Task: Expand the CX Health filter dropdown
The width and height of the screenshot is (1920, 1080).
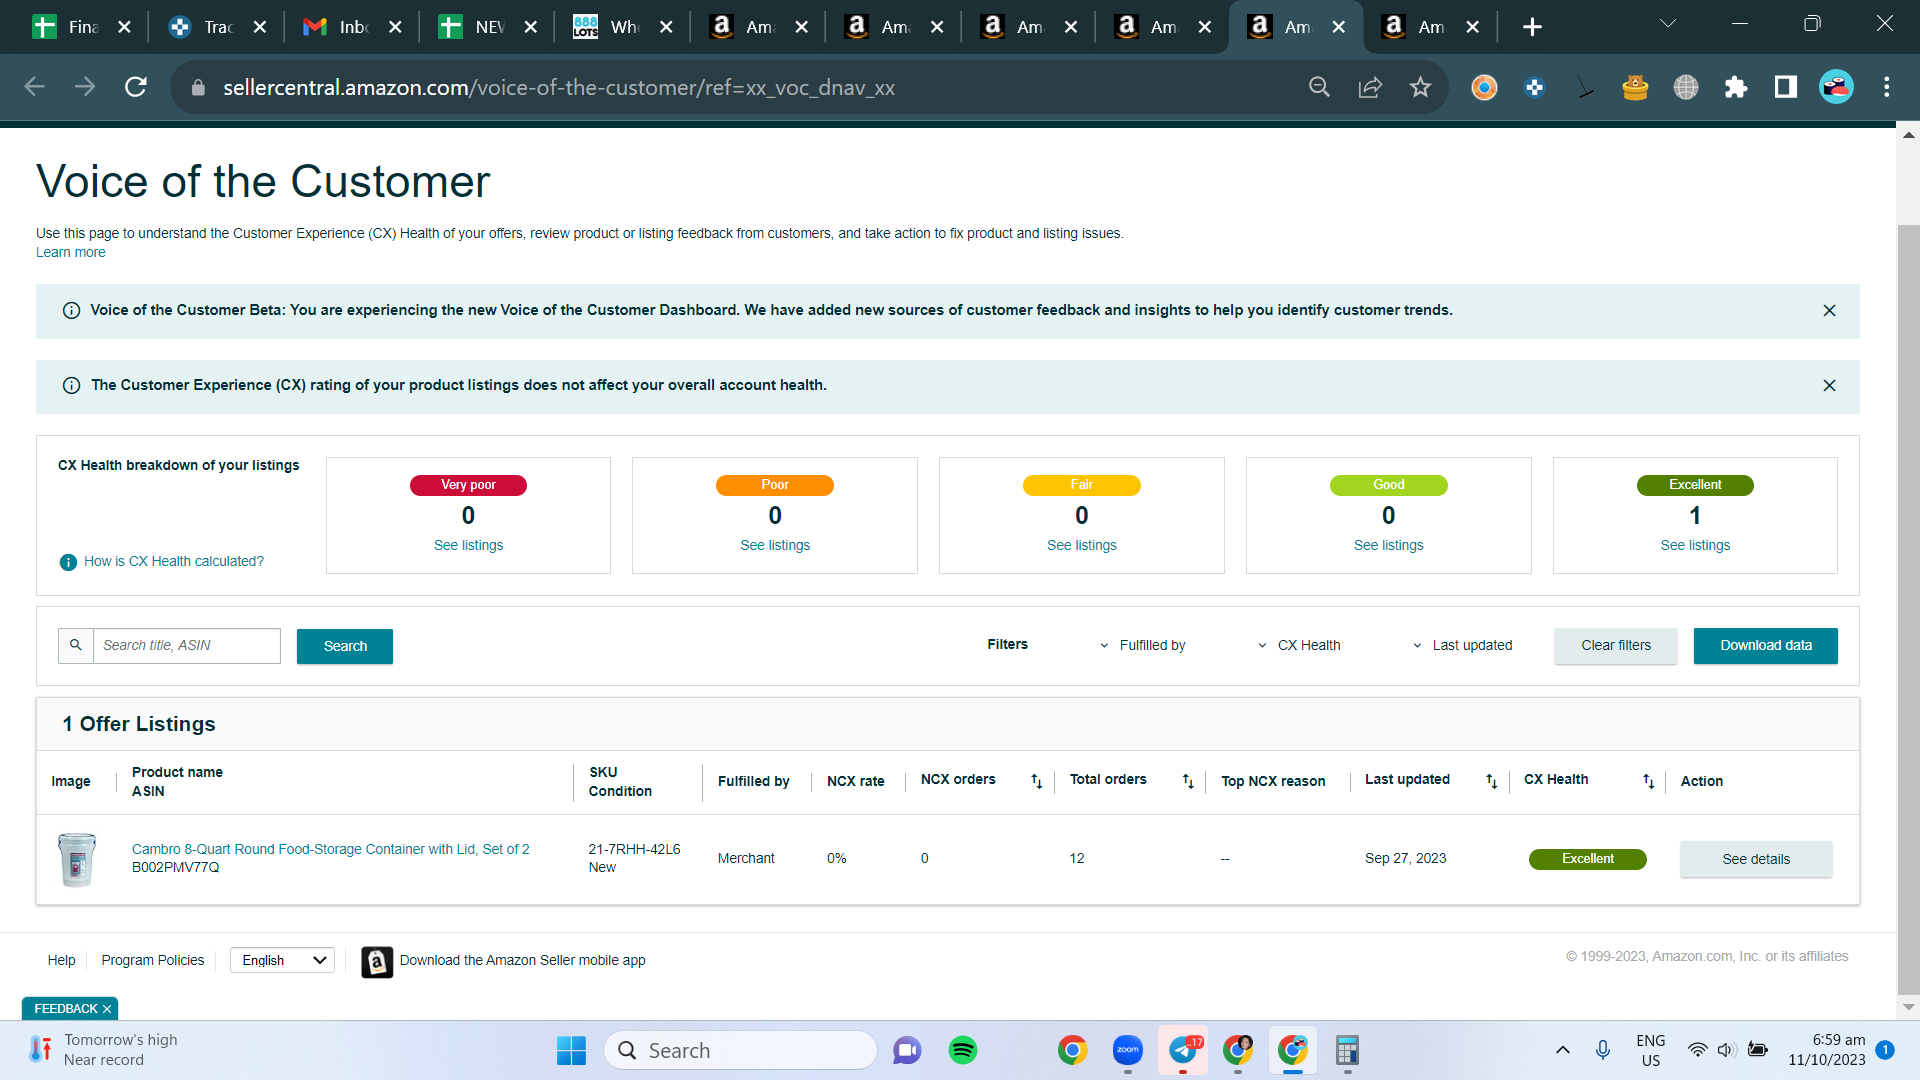Action: tap(1299, 645)
